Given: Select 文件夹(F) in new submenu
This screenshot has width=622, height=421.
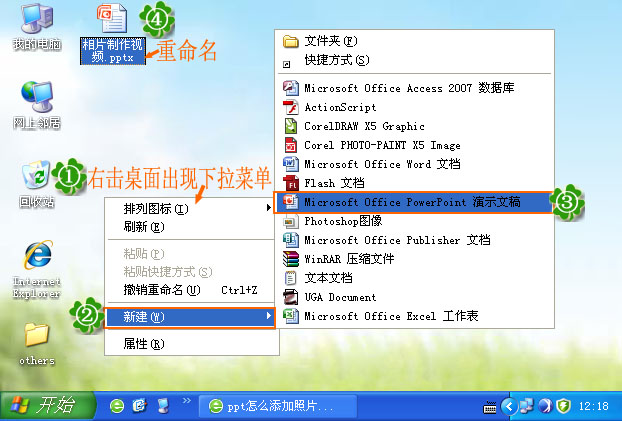Looking at the screenshot, I should (x=414, y=41).
